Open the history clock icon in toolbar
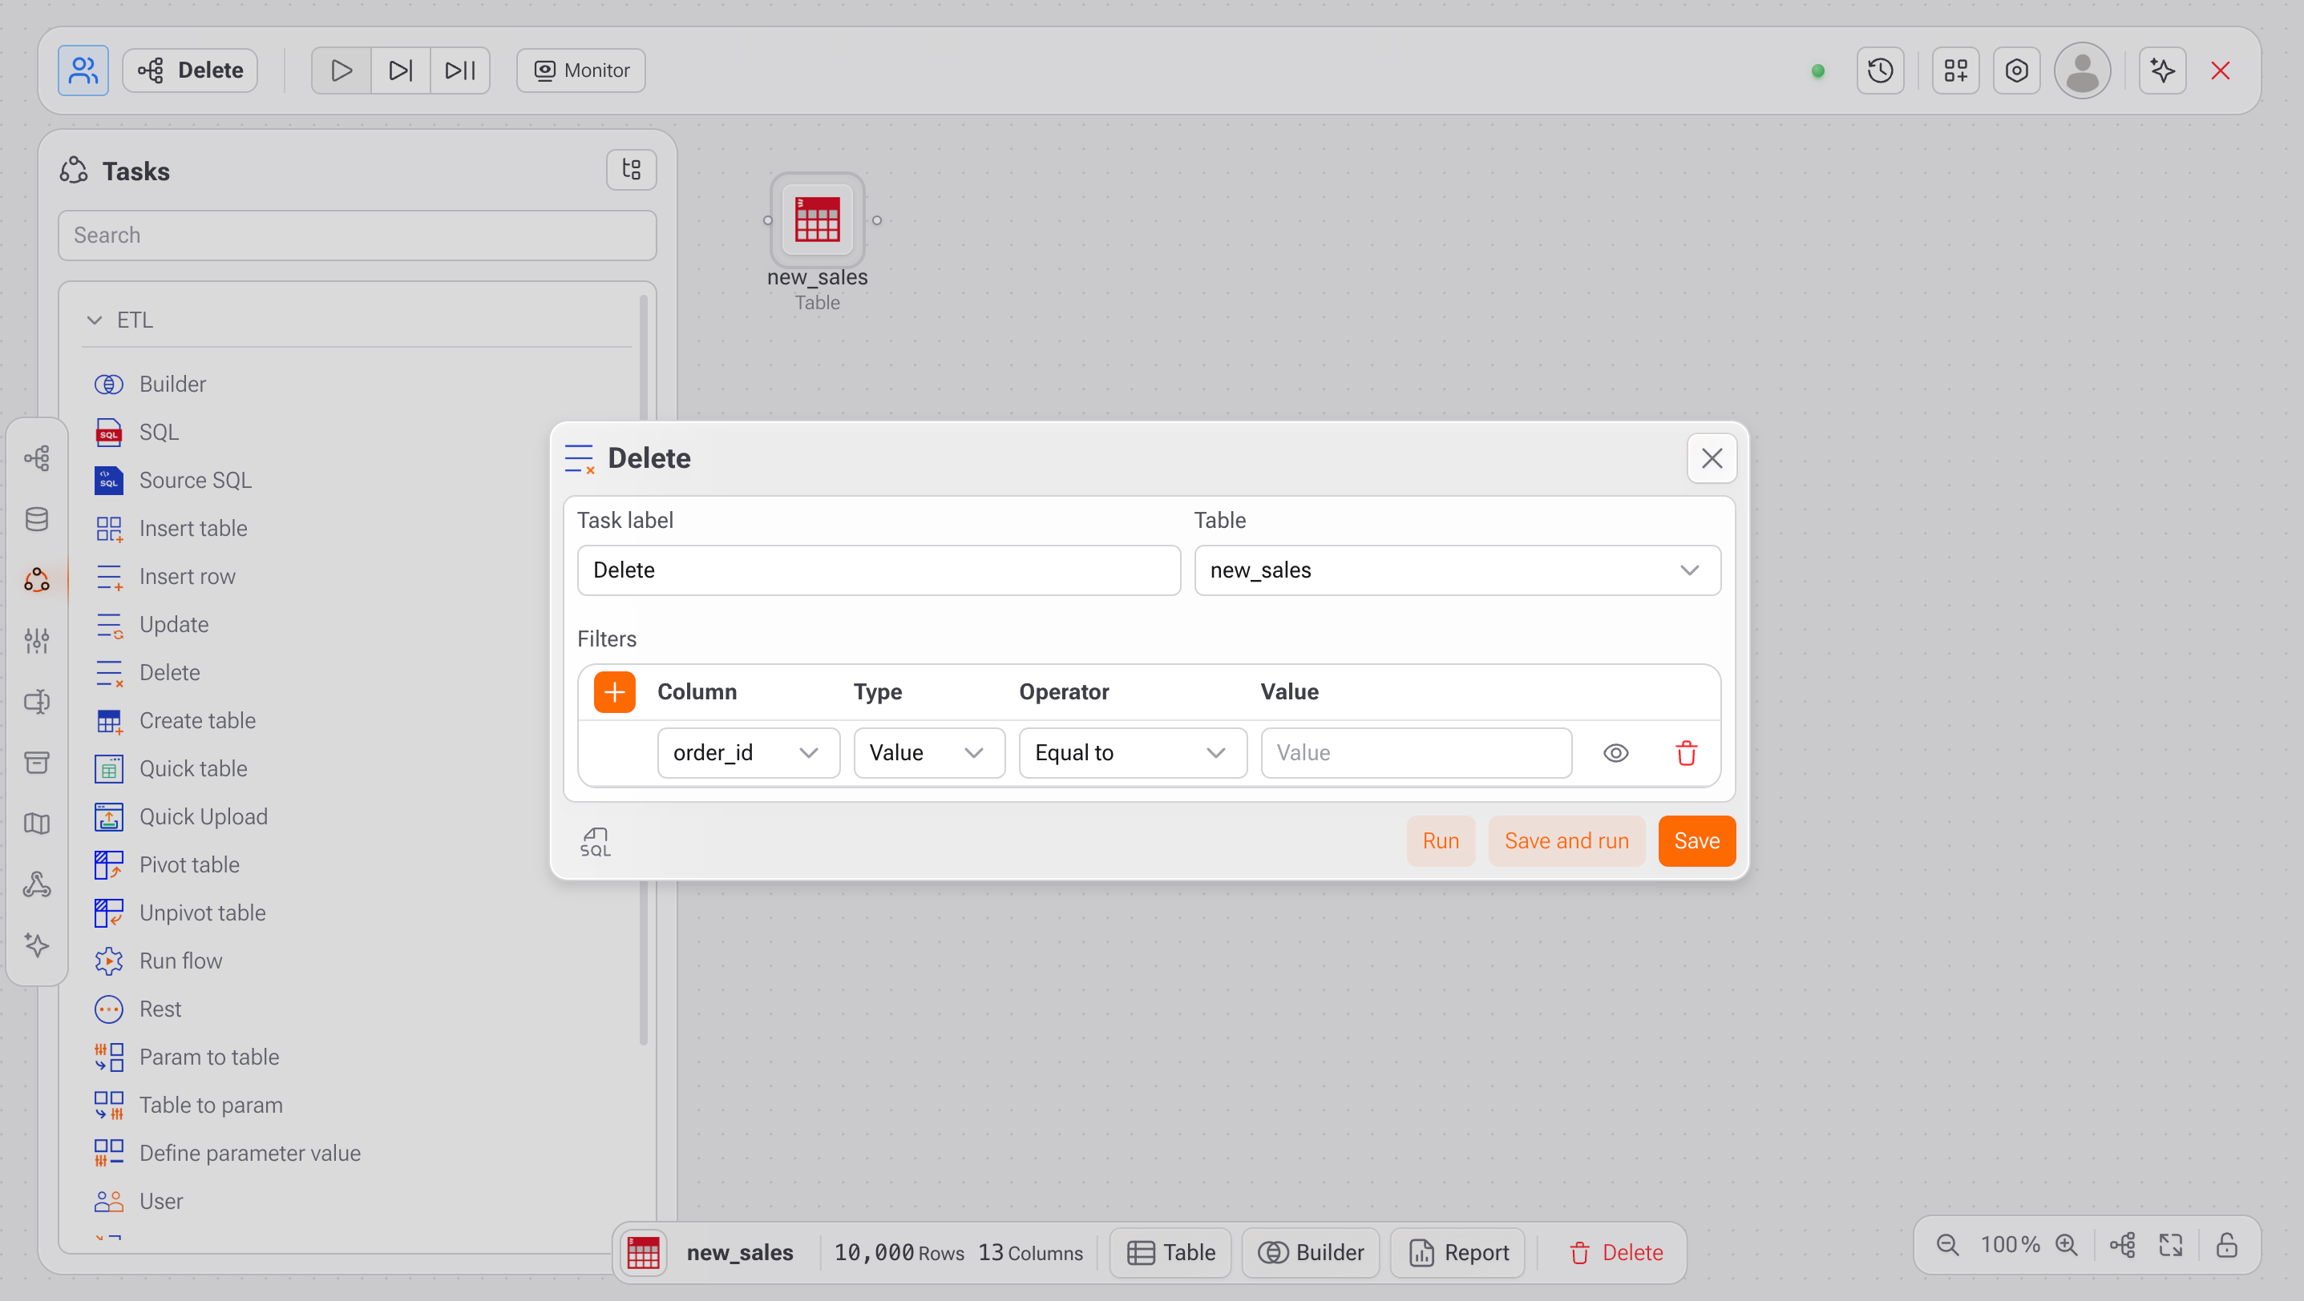The width and height of the screenshot is (2304, 1301). [x=1880, y=70]
